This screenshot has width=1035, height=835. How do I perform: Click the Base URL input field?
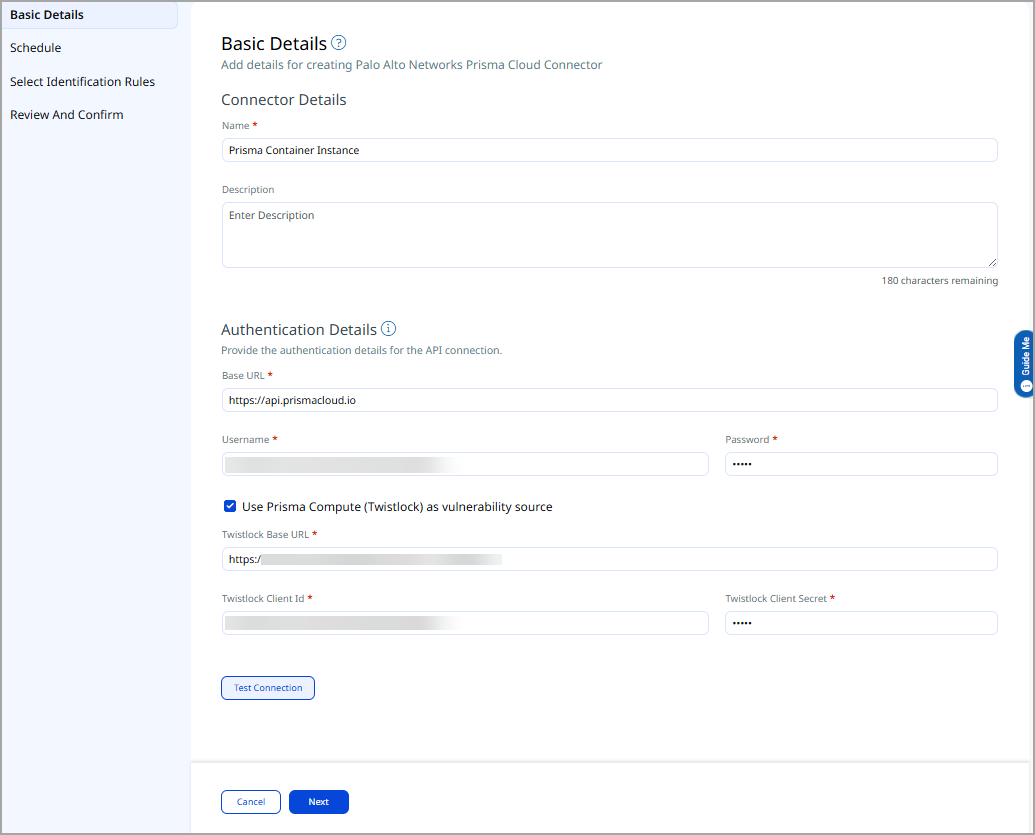(x=609, y=400)
